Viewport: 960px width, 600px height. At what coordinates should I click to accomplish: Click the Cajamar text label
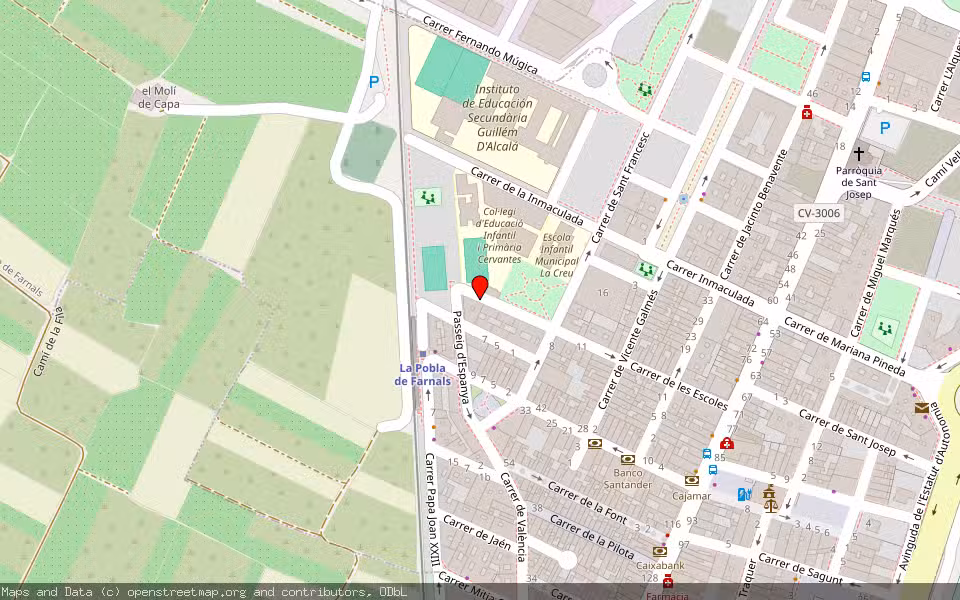tap(691, 496)
